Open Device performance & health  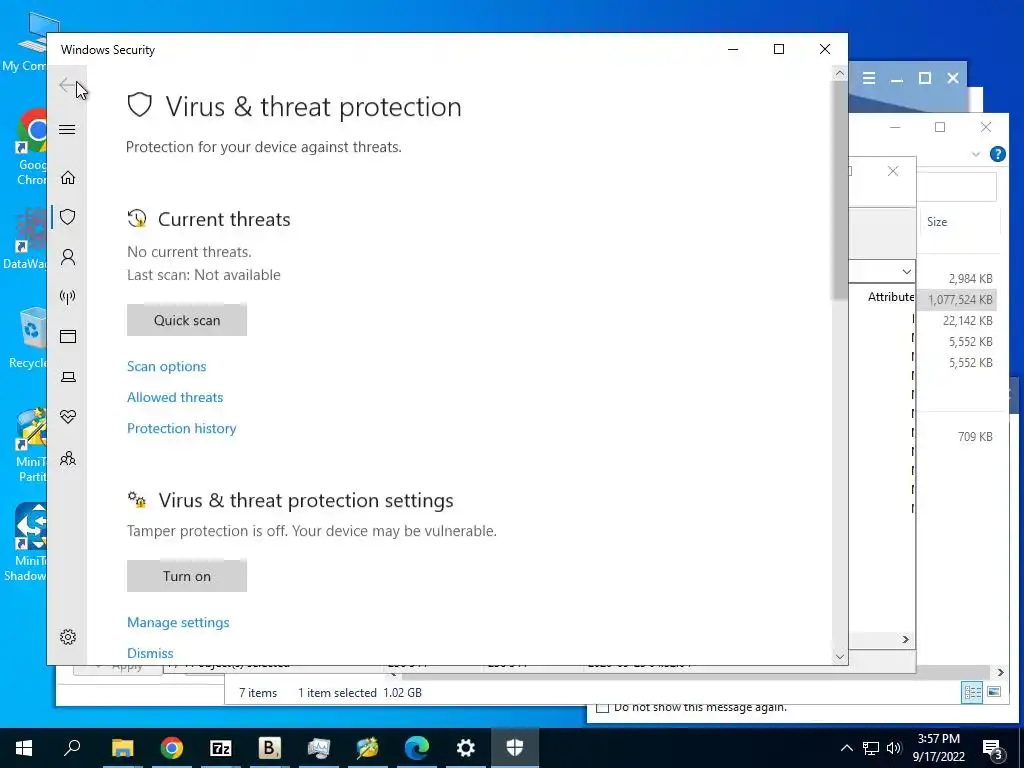67,417
